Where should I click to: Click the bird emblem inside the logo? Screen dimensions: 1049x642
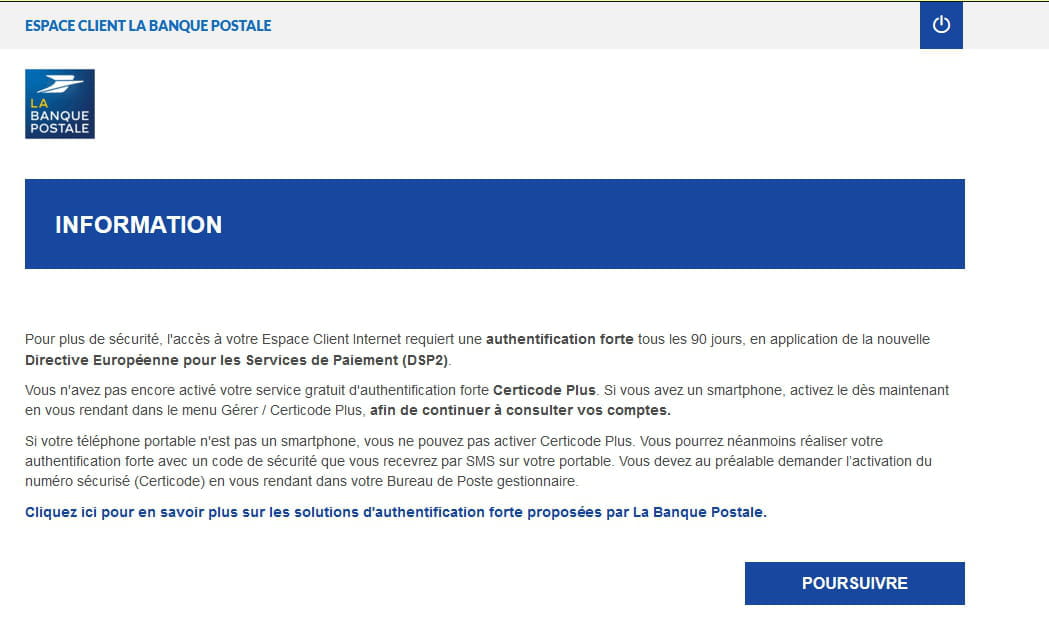click(60, 84)
